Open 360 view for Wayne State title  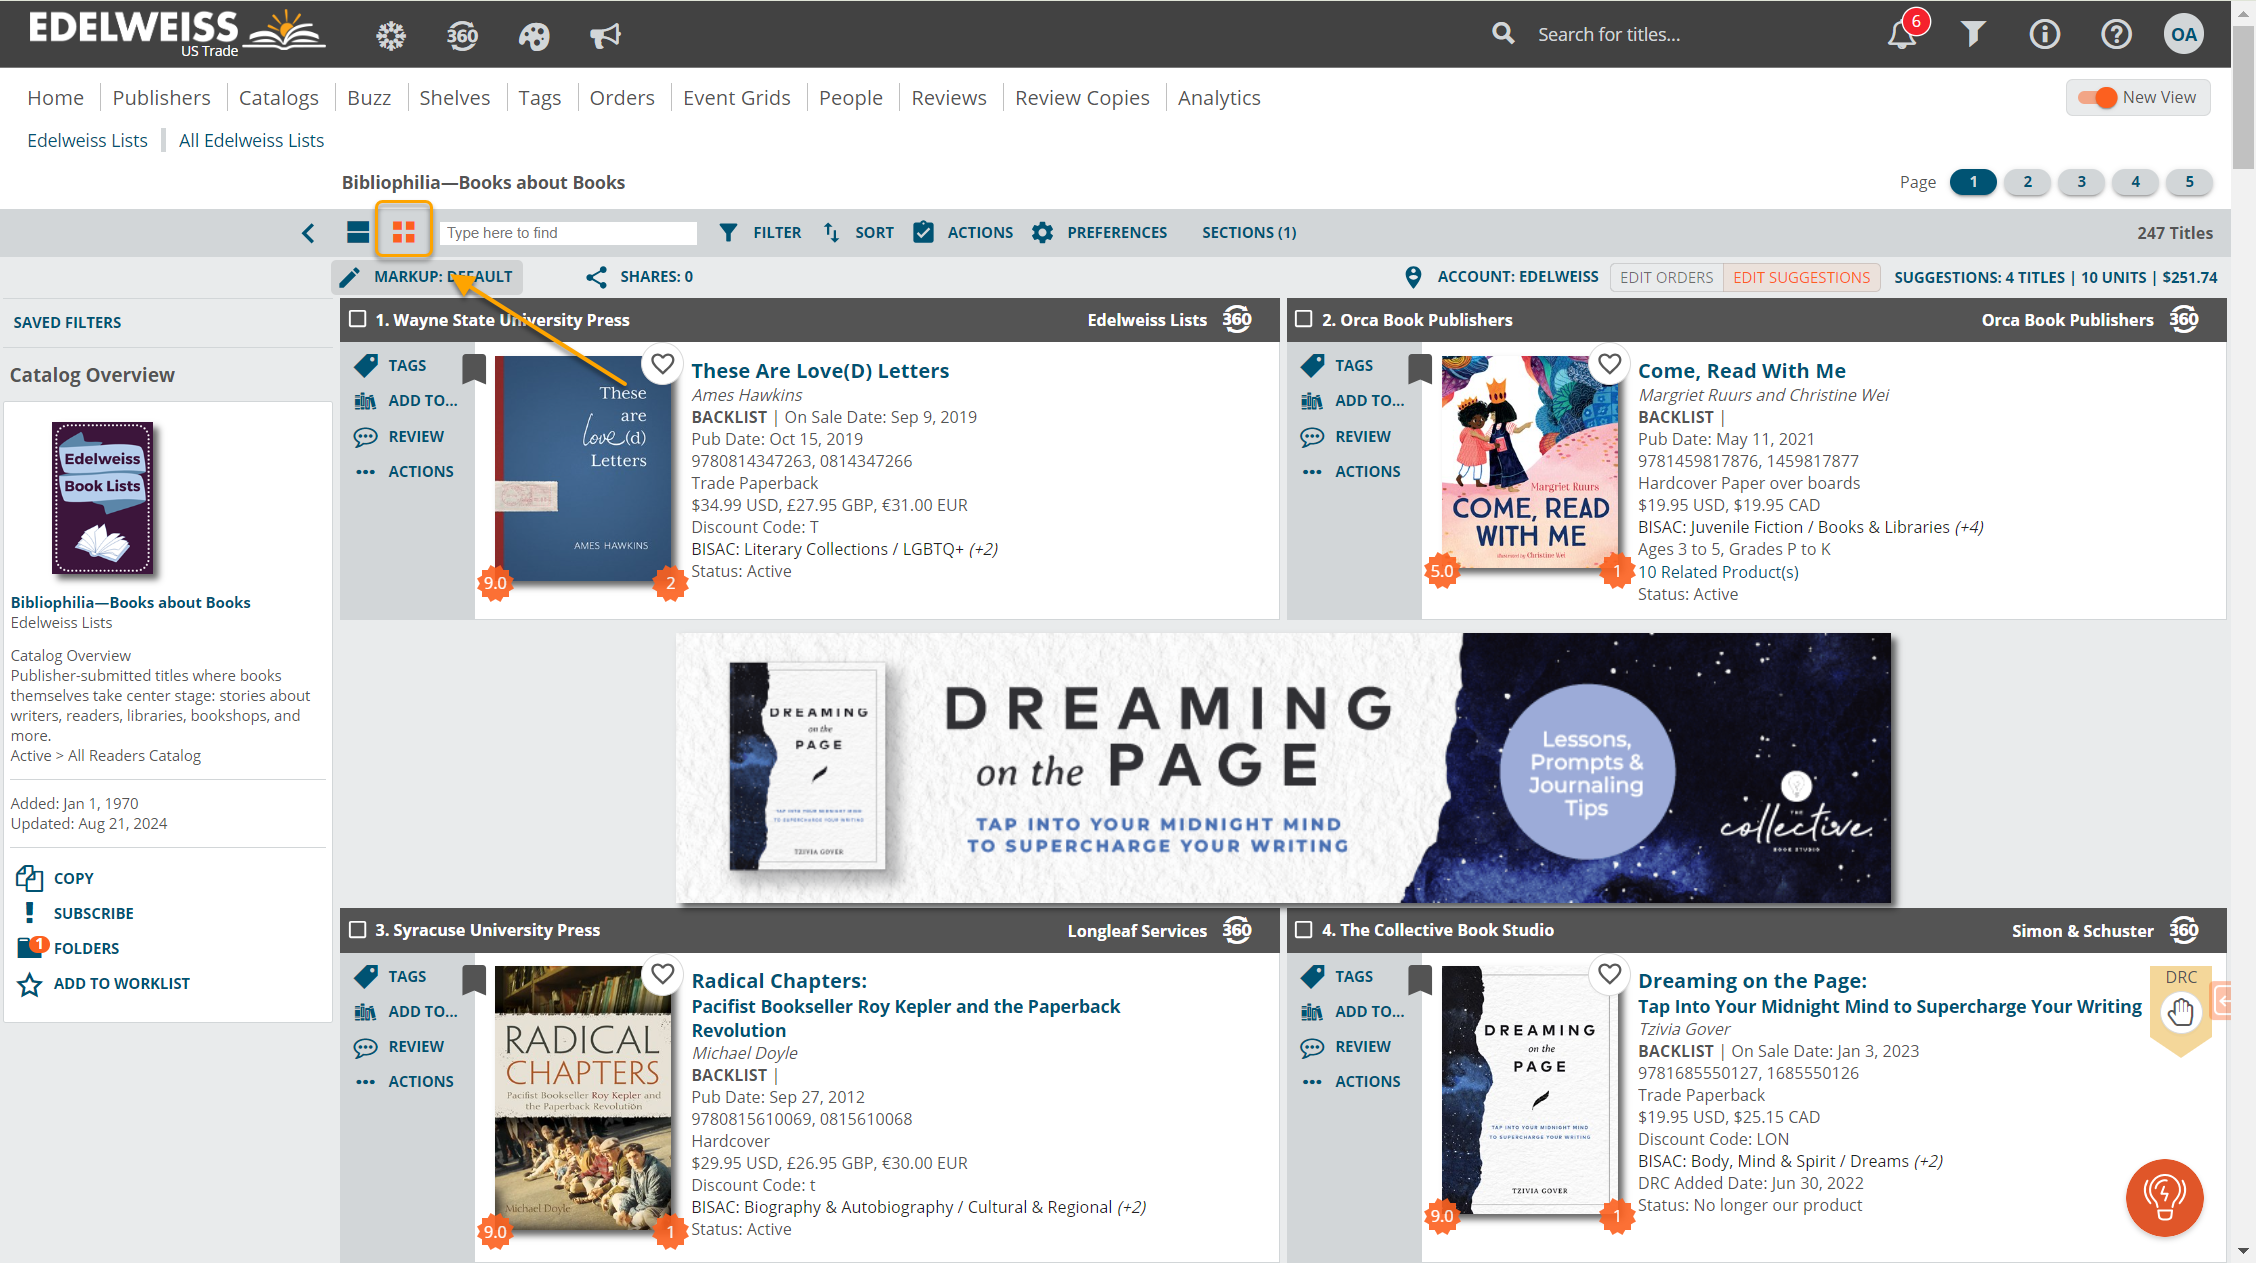click(1237, 320)
